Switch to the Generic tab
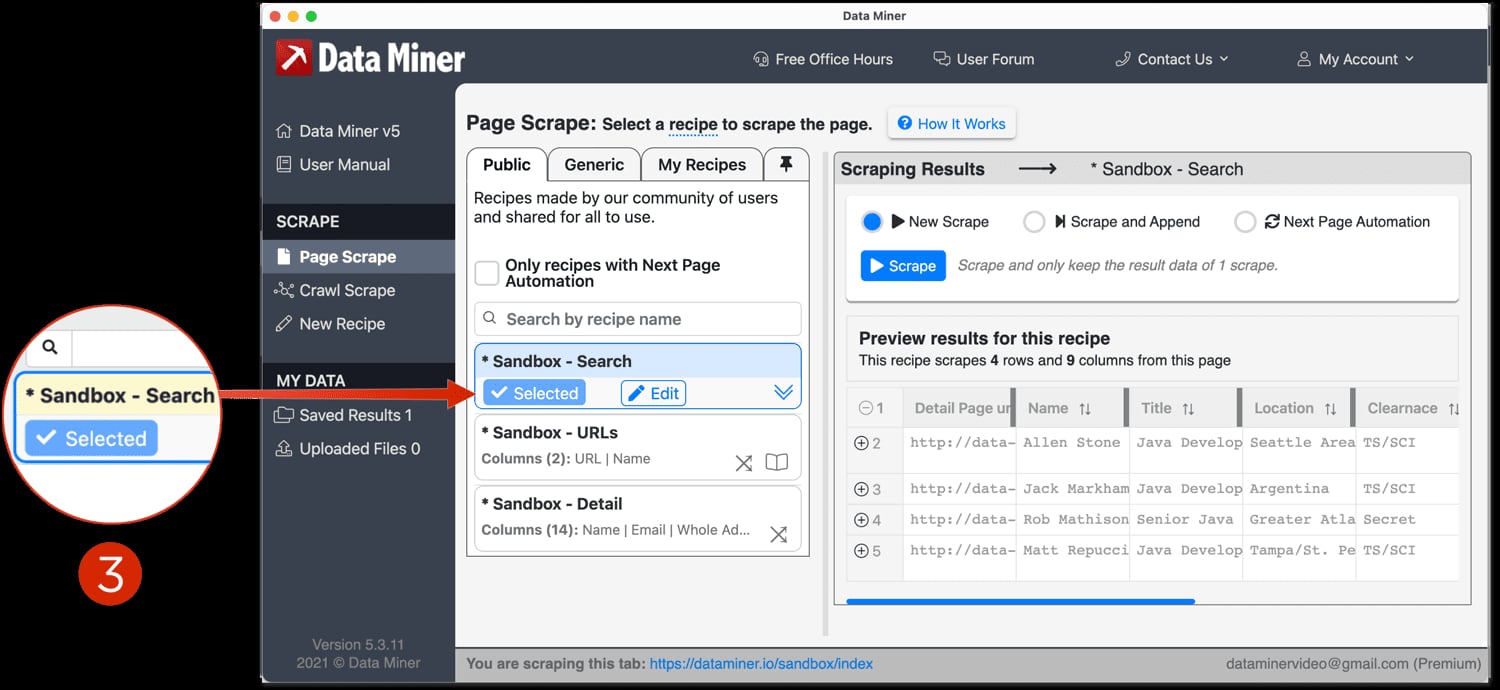This screenshot has width=1500, height=690. (x=594, y=165)
